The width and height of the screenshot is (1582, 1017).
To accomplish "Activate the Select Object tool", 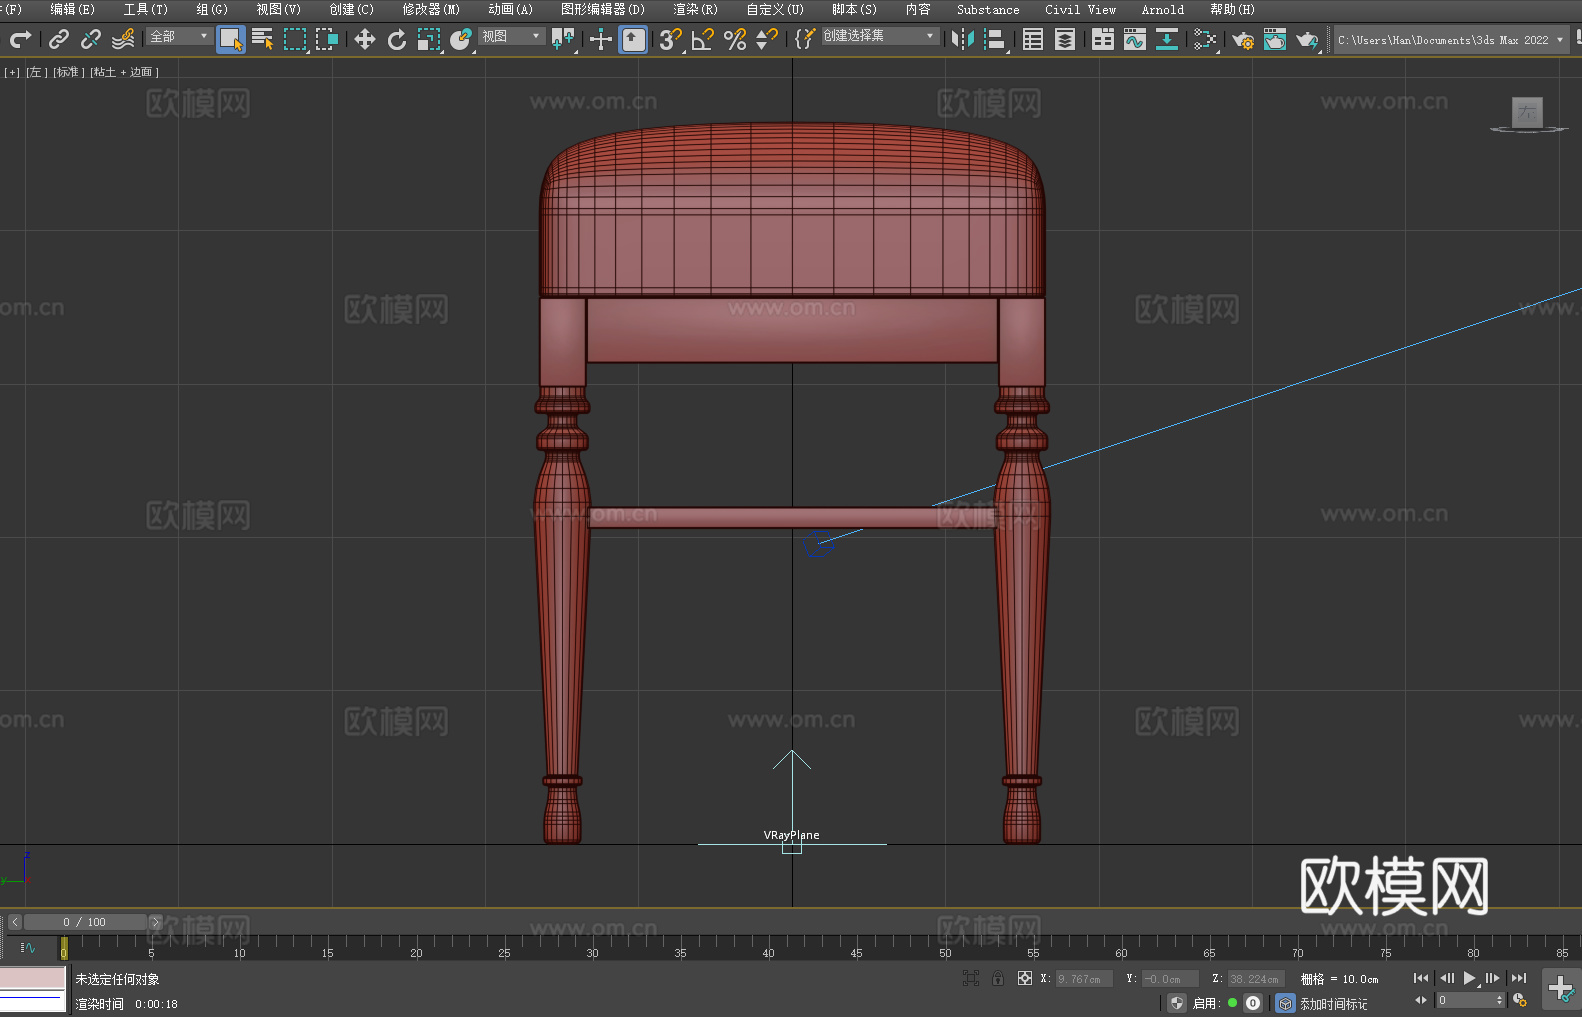I will pos(231,39).
